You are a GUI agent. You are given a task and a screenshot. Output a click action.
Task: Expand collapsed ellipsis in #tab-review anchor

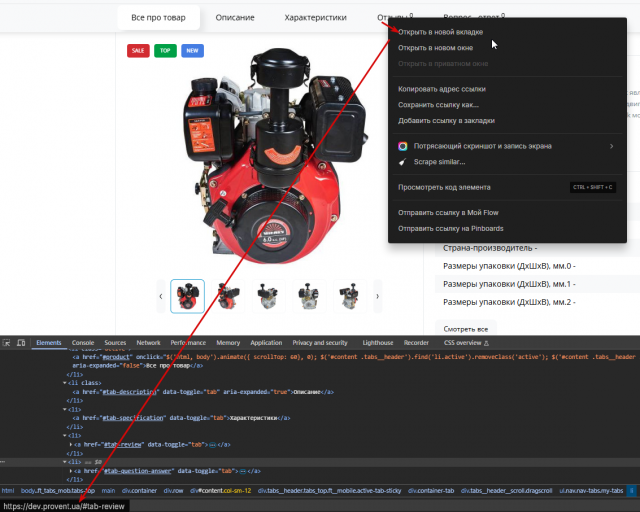point(213,445)
